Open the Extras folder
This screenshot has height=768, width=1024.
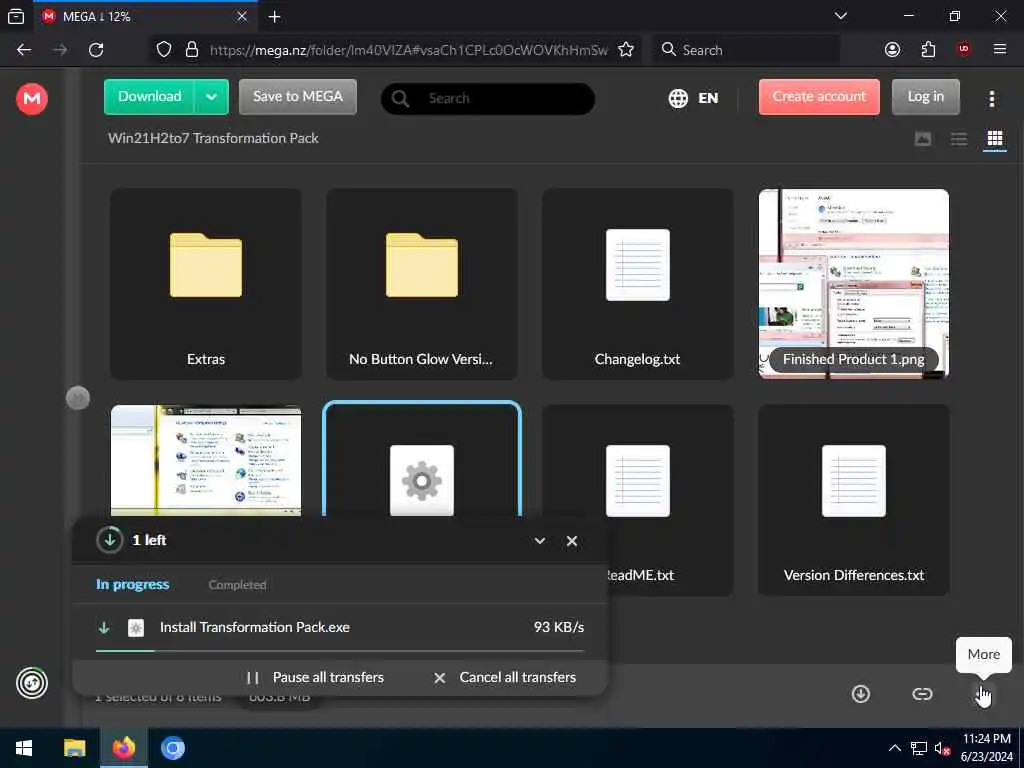tap(206, 284)
